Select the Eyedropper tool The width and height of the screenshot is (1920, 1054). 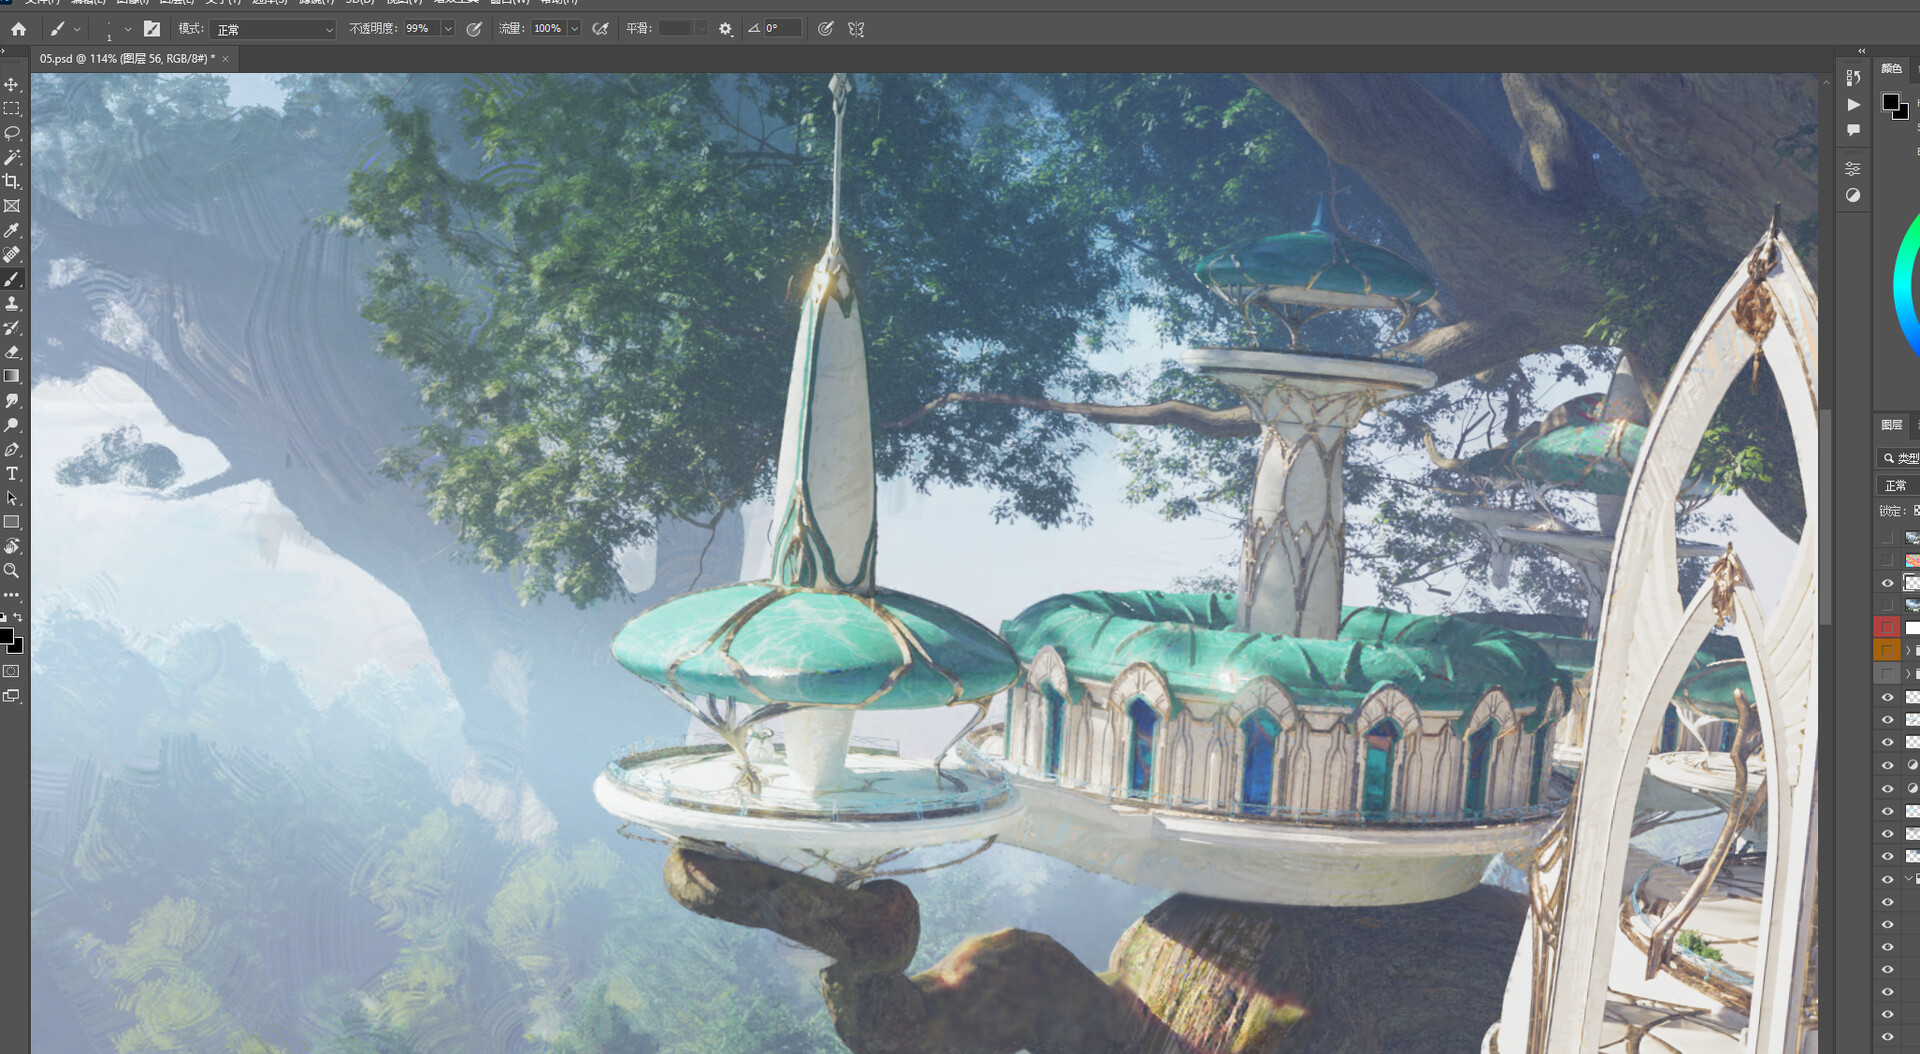(x=12, y=231)
